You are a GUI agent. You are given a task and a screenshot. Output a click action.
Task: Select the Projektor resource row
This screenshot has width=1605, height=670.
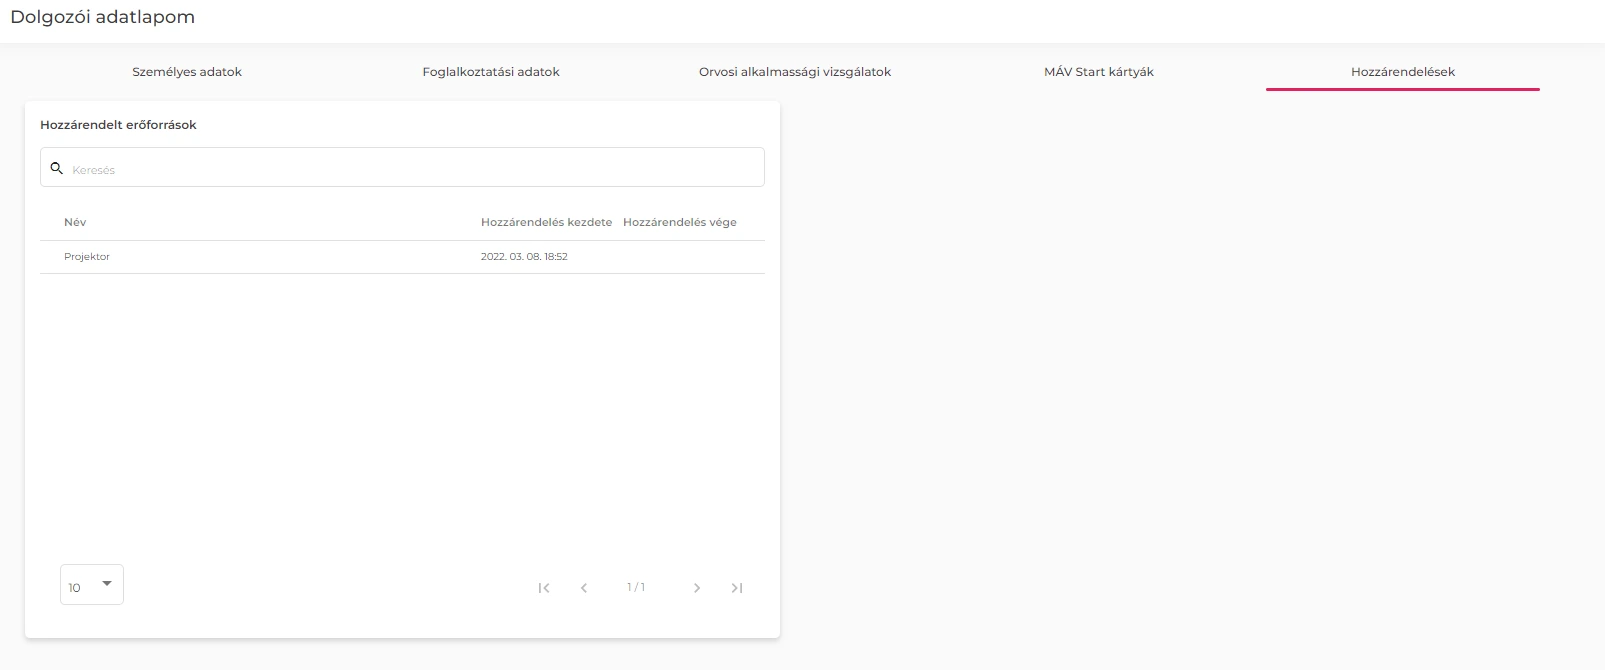pos(87,257)
